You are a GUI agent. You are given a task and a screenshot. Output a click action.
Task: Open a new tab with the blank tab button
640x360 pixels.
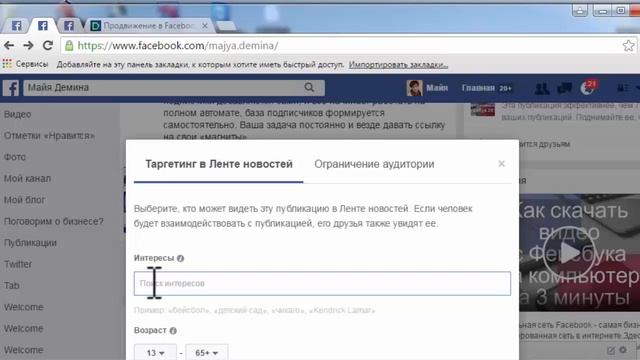click(x=226, y=26)
